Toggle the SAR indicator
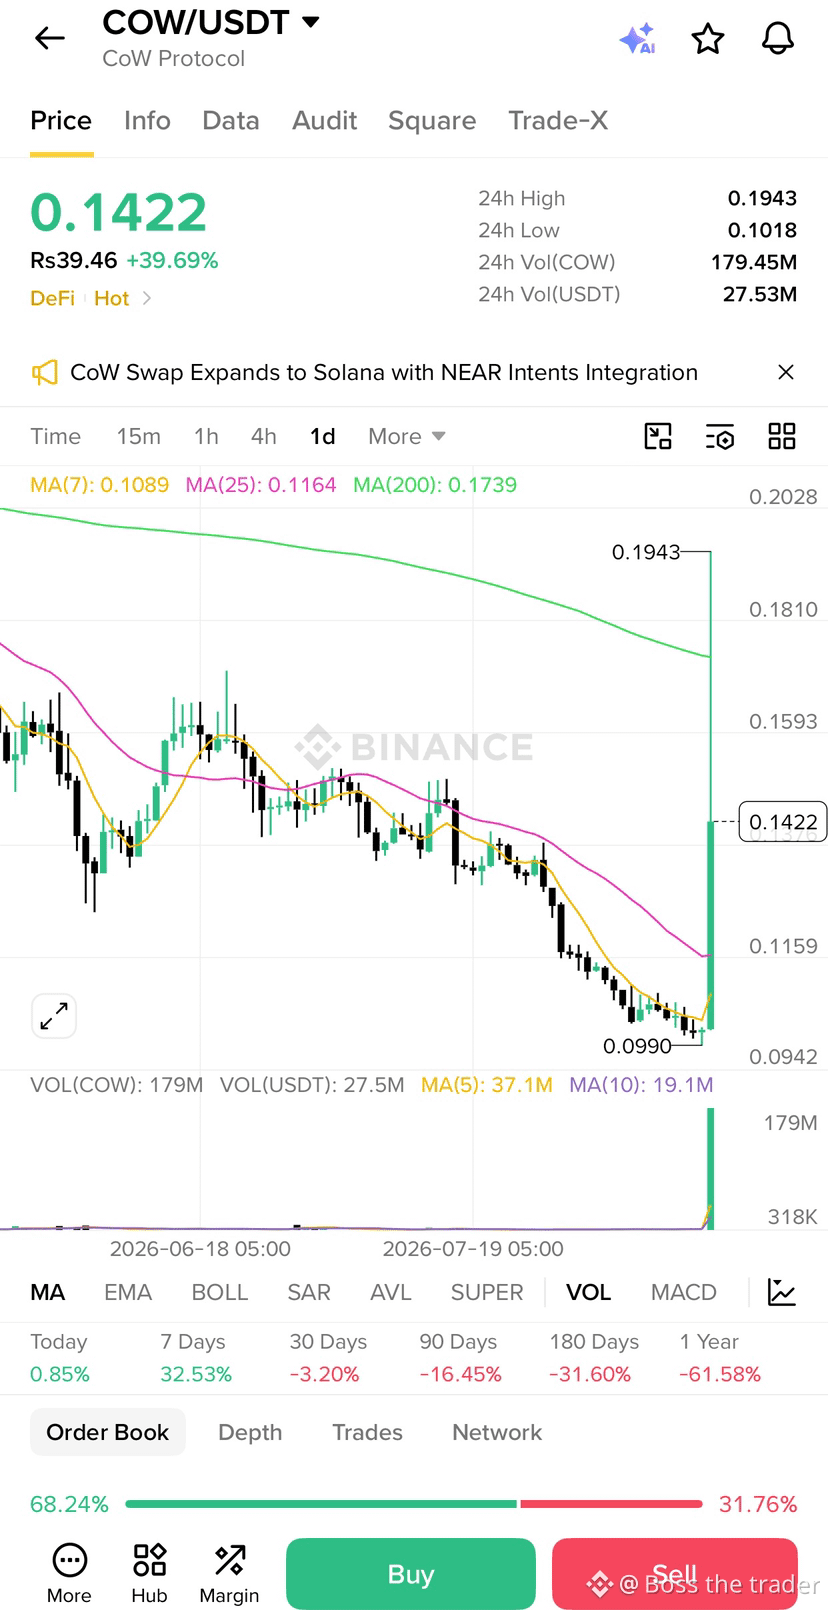Viewport: 828px width, 1610px height. (309, 1292)
